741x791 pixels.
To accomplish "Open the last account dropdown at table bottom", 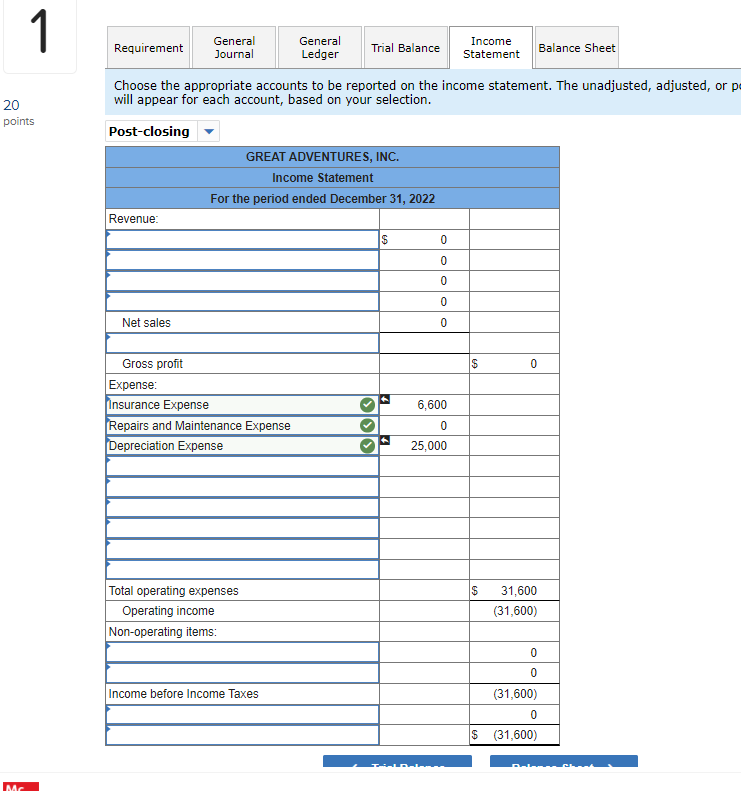I will pyautogui.click(x=242, y=735).
